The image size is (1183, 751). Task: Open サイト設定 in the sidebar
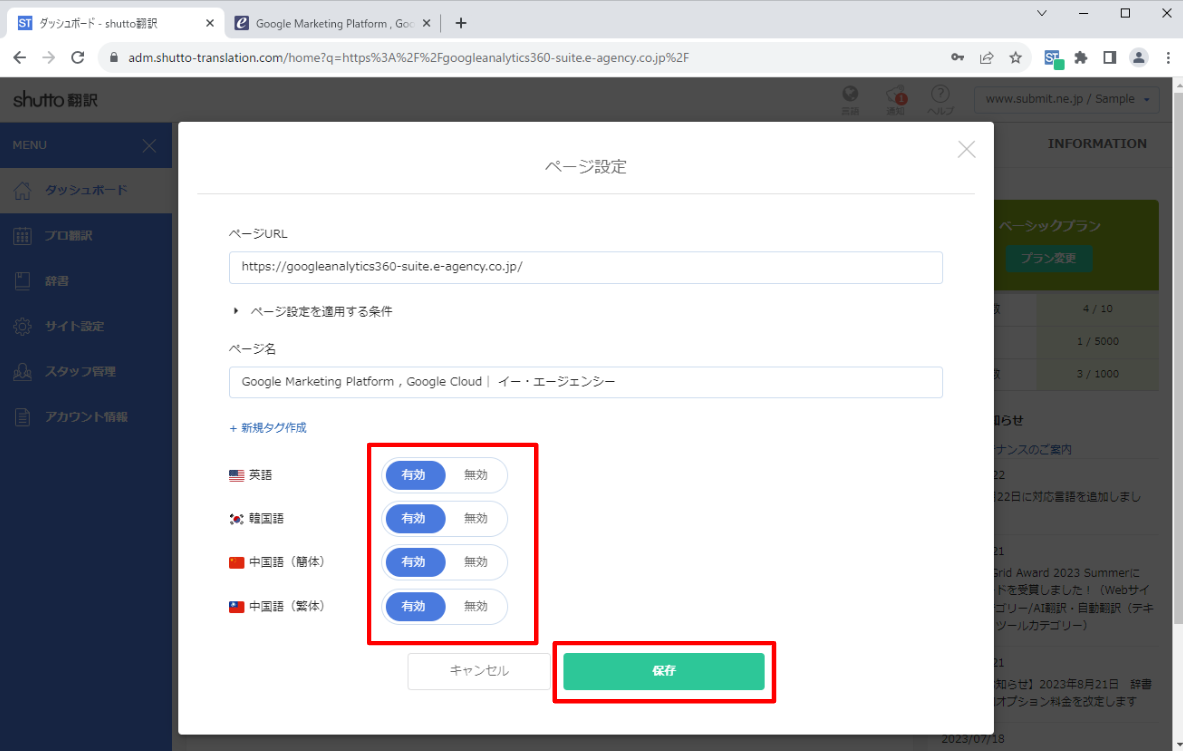point(86,326)
